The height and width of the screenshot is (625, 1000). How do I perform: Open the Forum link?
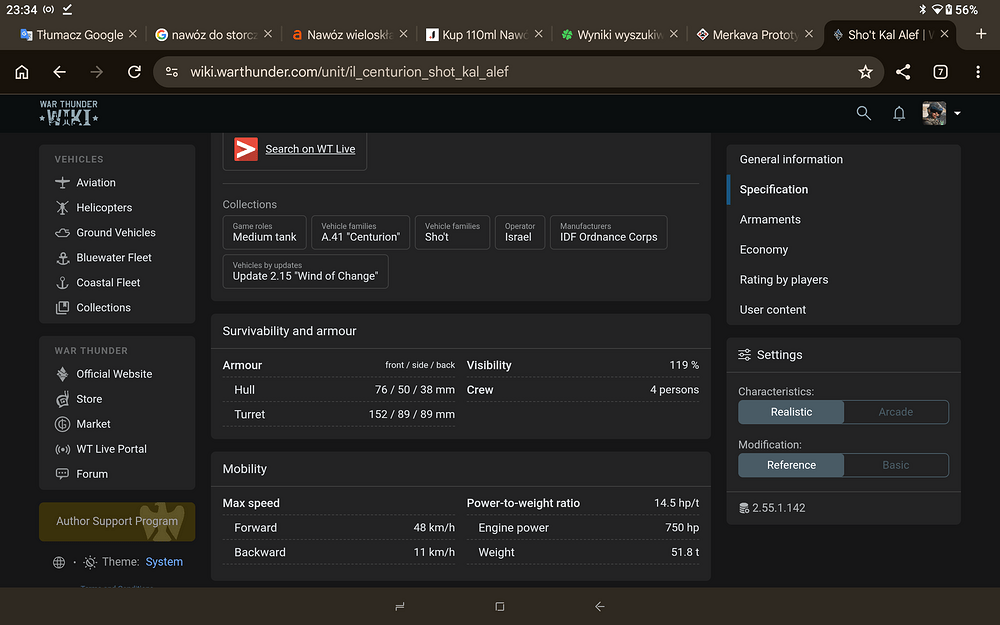81,474
